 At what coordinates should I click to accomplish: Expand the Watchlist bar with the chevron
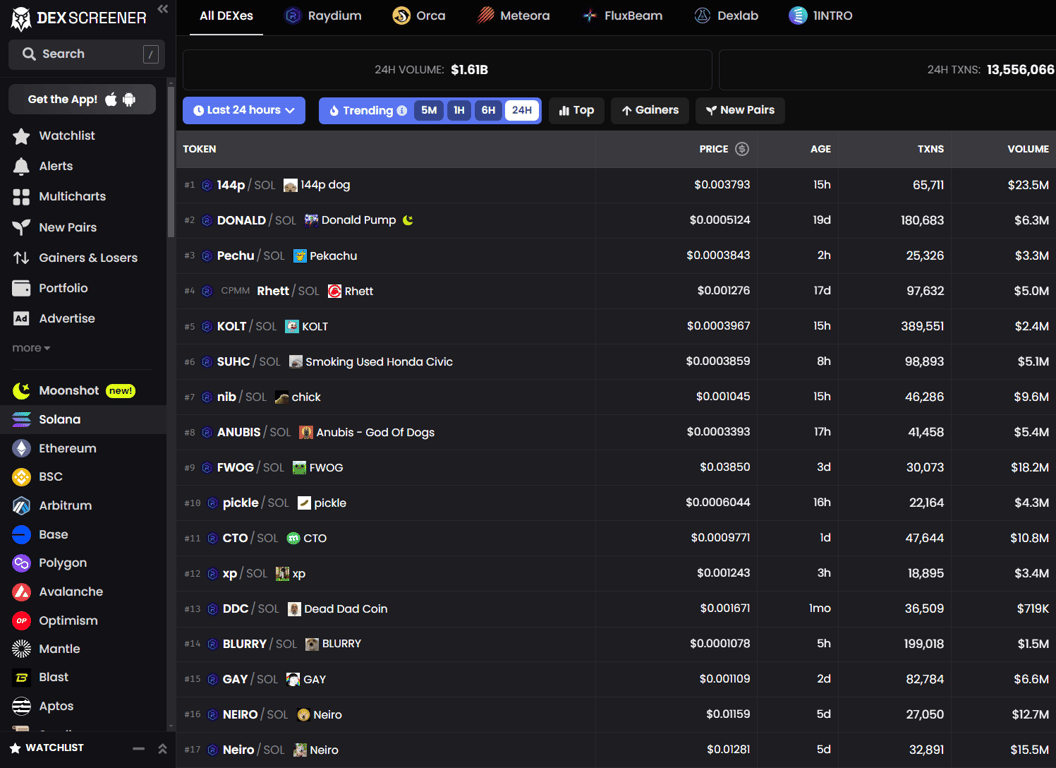[162, 747]
